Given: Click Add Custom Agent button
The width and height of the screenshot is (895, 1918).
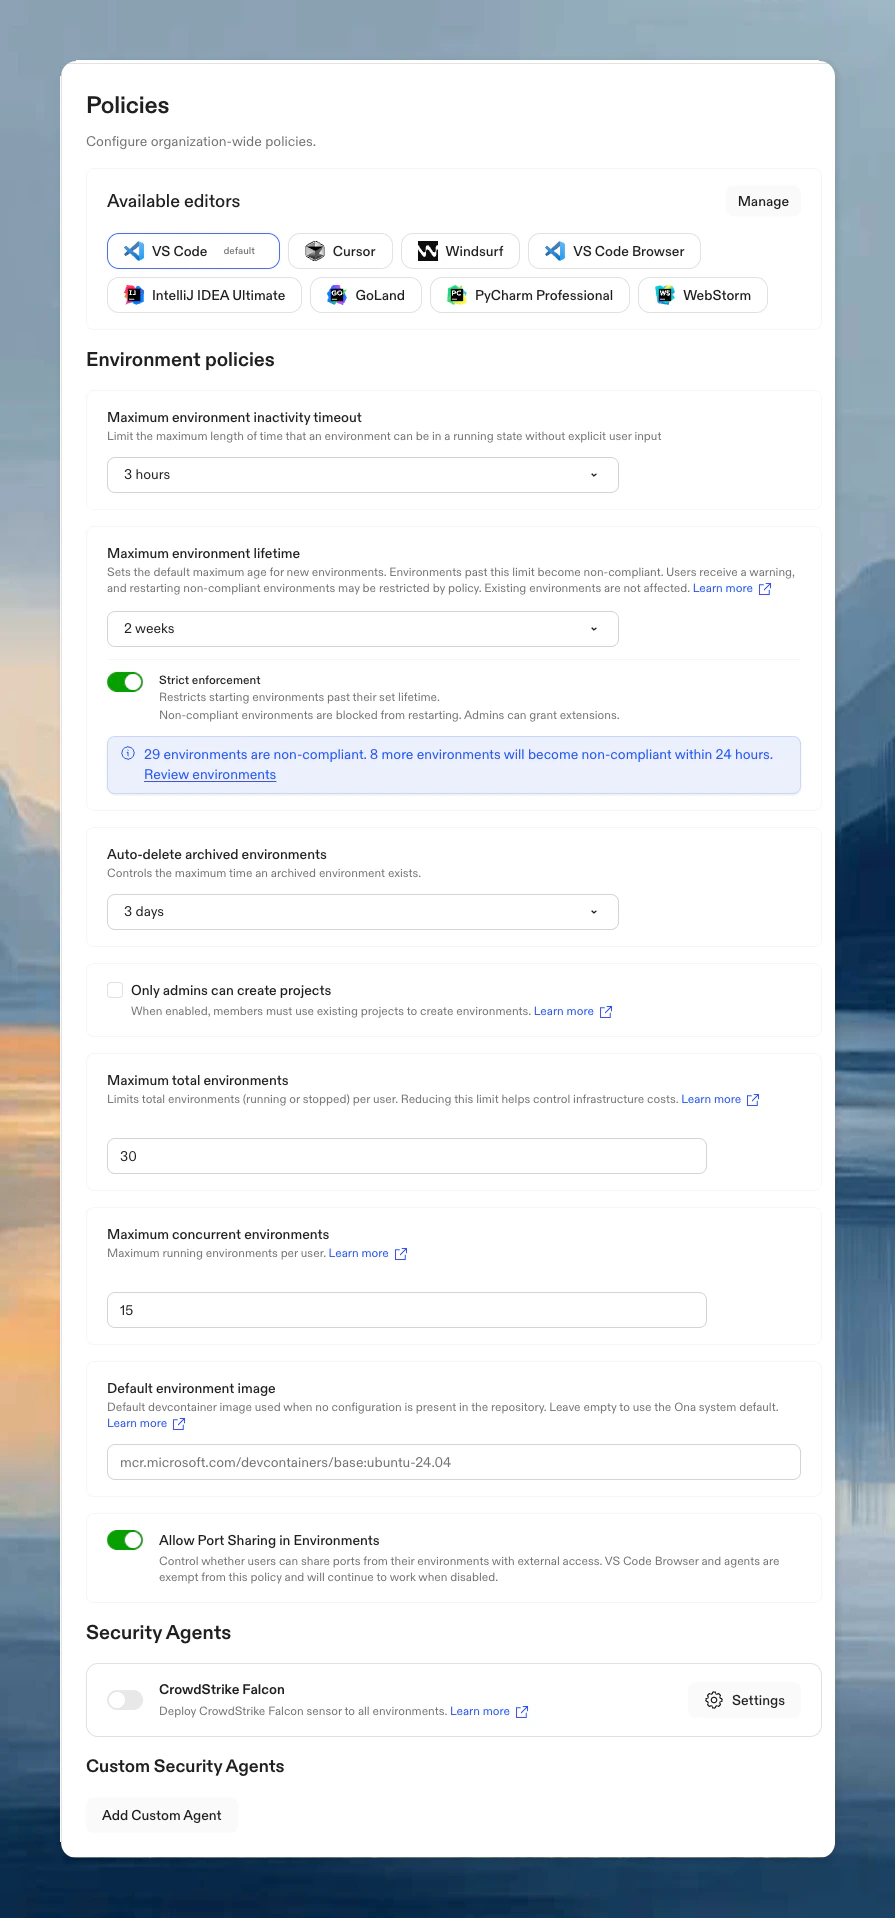Looking at the screenshot, I should click(x=162, y=1815).
